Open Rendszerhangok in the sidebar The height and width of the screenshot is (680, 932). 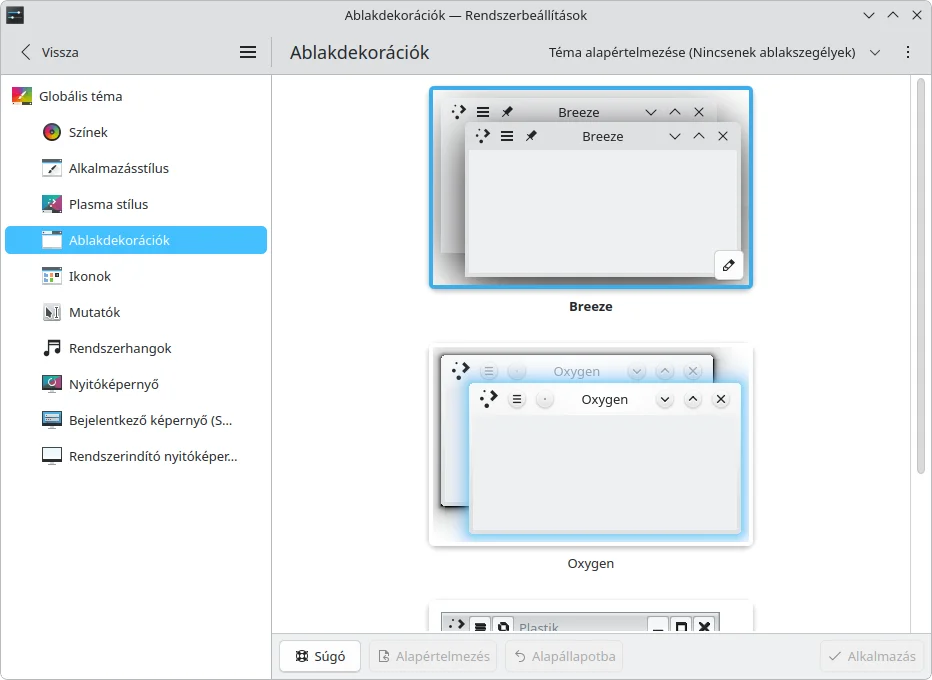(136, 348)
